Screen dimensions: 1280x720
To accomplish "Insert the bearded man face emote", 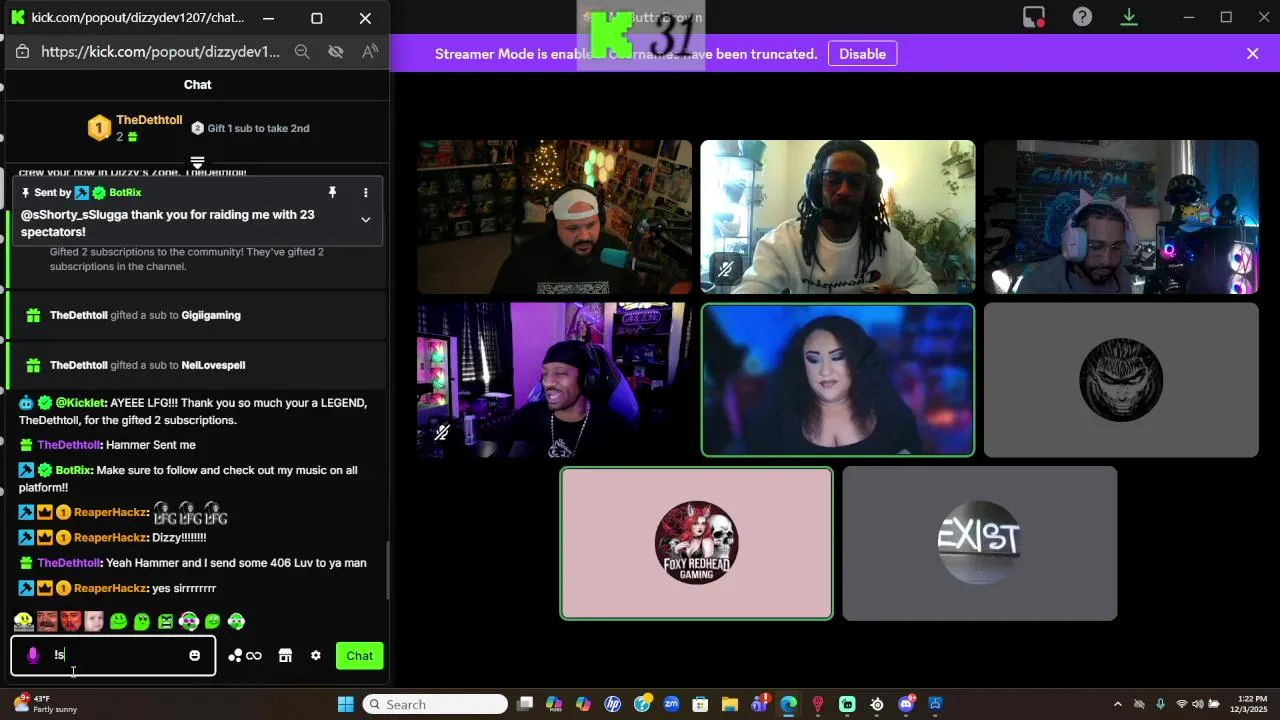I will coord(47,622).
